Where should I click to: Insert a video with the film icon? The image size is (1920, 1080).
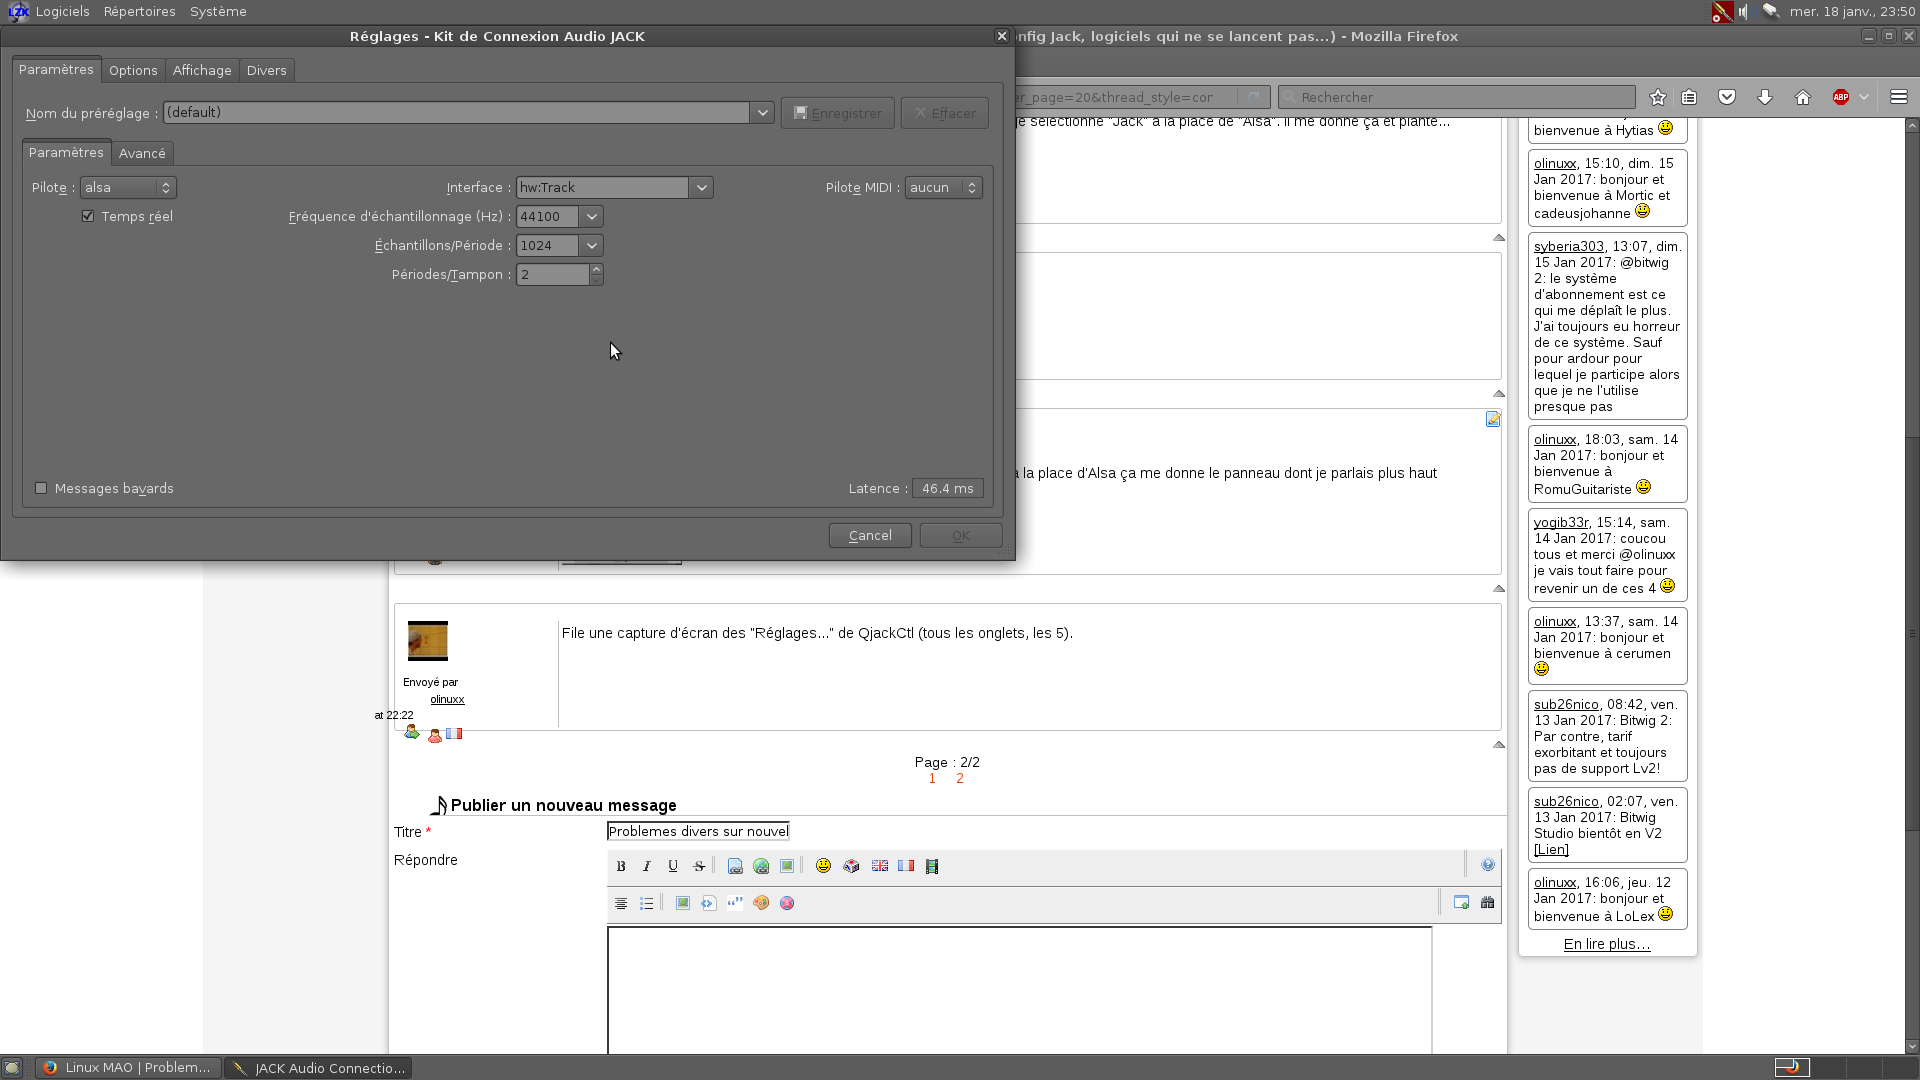tap(932, 866)
